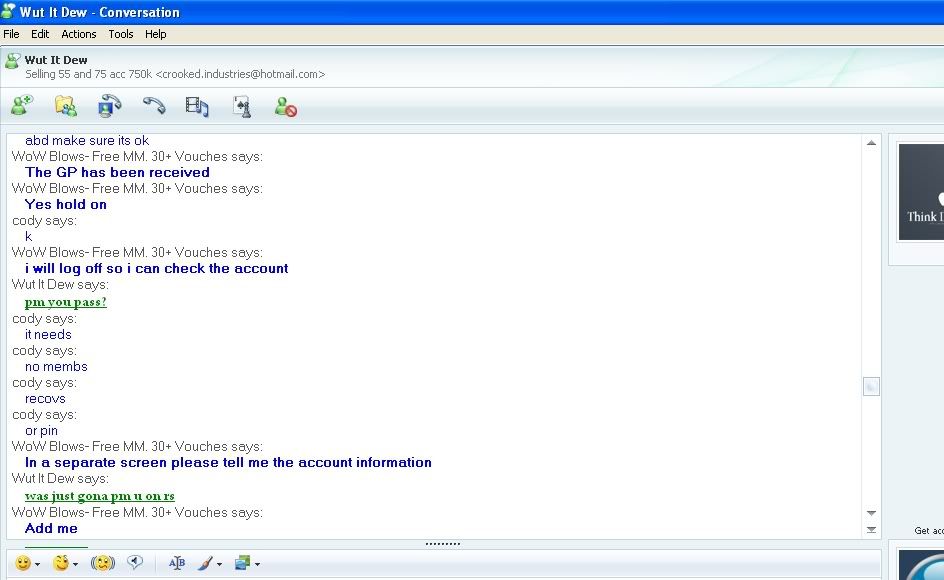Click 'In a separate screen please tell me' message
The image size is (944, 580).
228,463
